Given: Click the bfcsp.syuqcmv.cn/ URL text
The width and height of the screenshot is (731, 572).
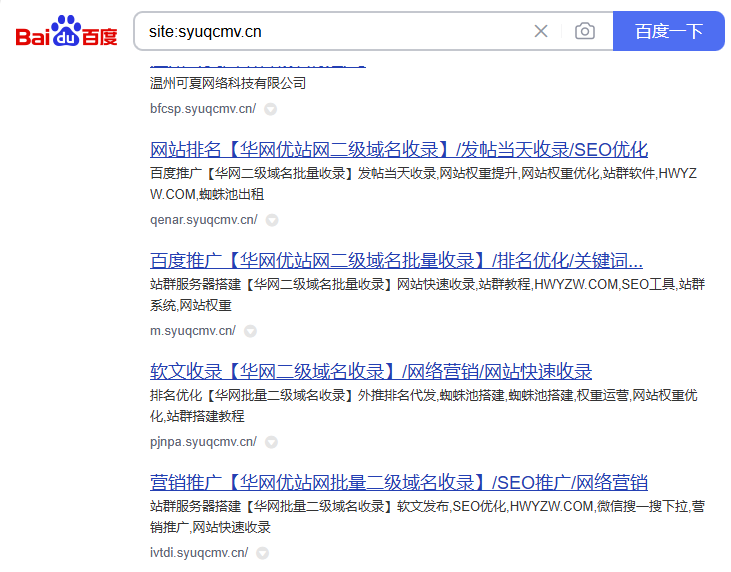Looking at the screenshot, I should (203, 109).
